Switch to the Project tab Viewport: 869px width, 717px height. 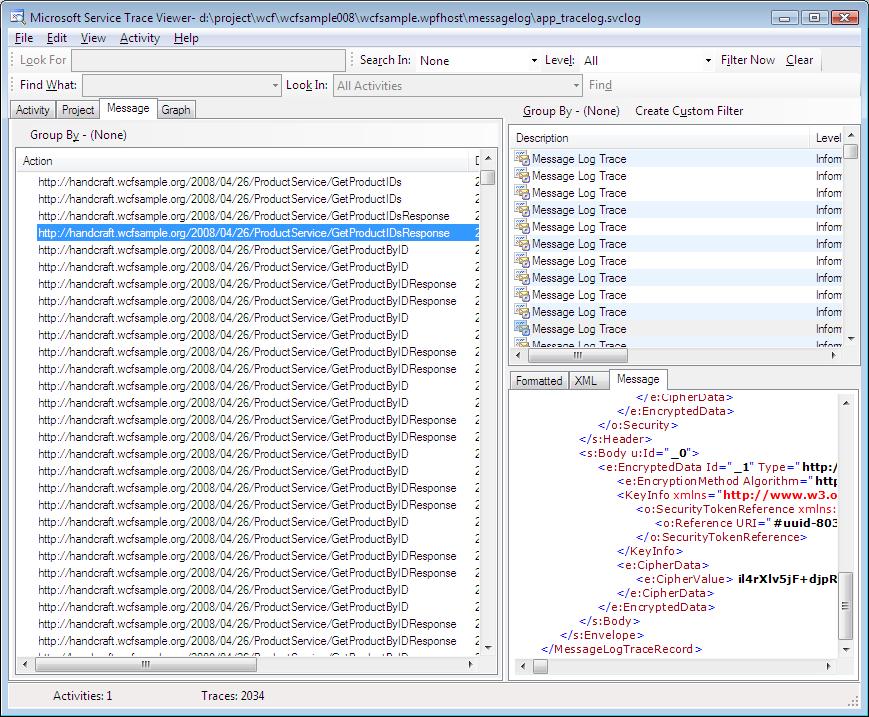pos(78,110)
